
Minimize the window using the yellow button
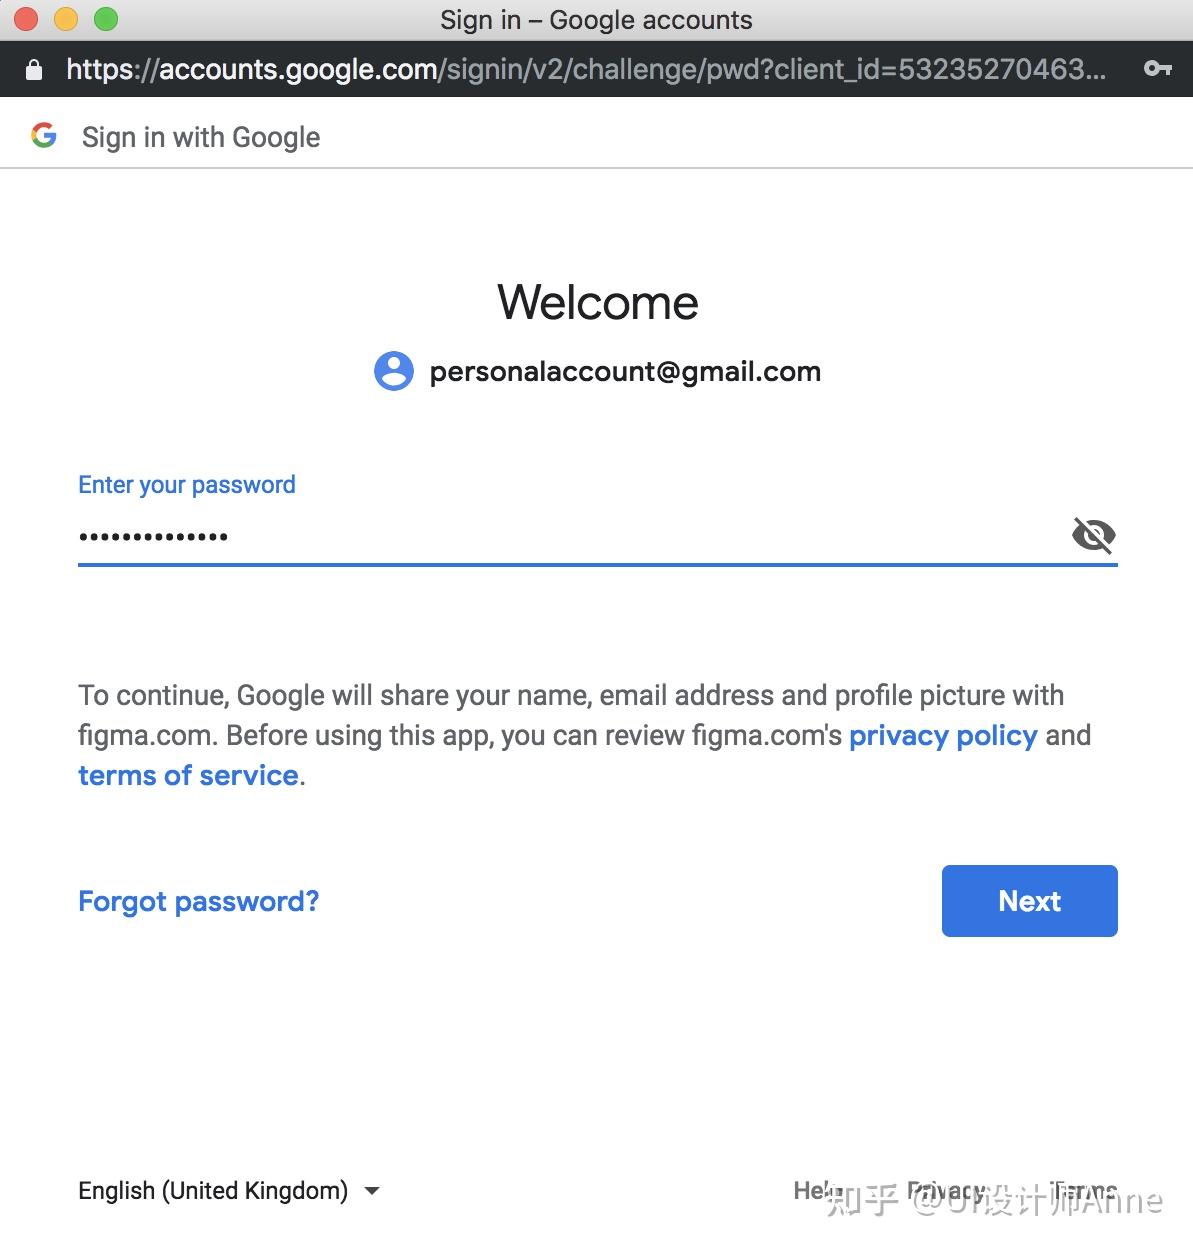click(x=66, y=19)
